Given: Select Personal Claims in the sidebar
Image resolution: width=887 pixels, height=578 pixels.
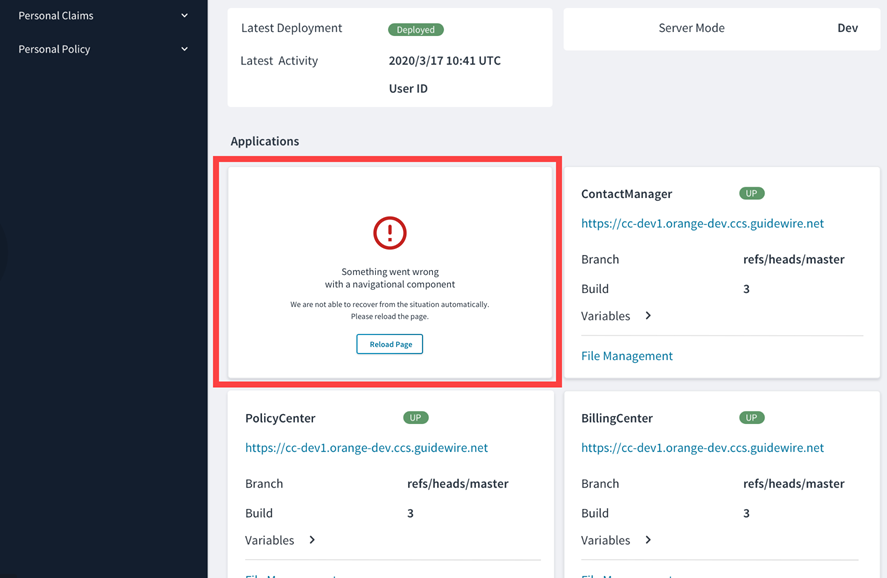Looking at the screenshot, I should (55, 15).
